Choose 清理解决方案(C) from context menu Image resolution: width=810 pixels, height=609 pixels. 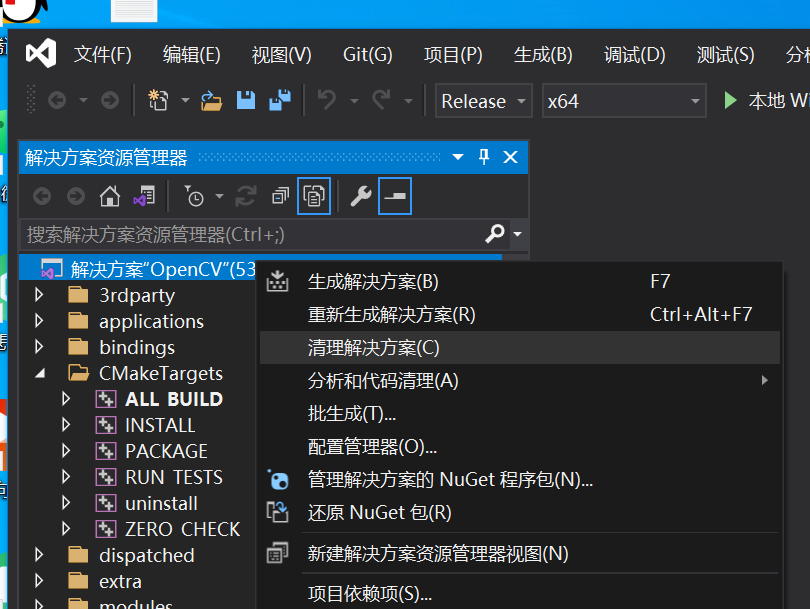tap(520, 348)
